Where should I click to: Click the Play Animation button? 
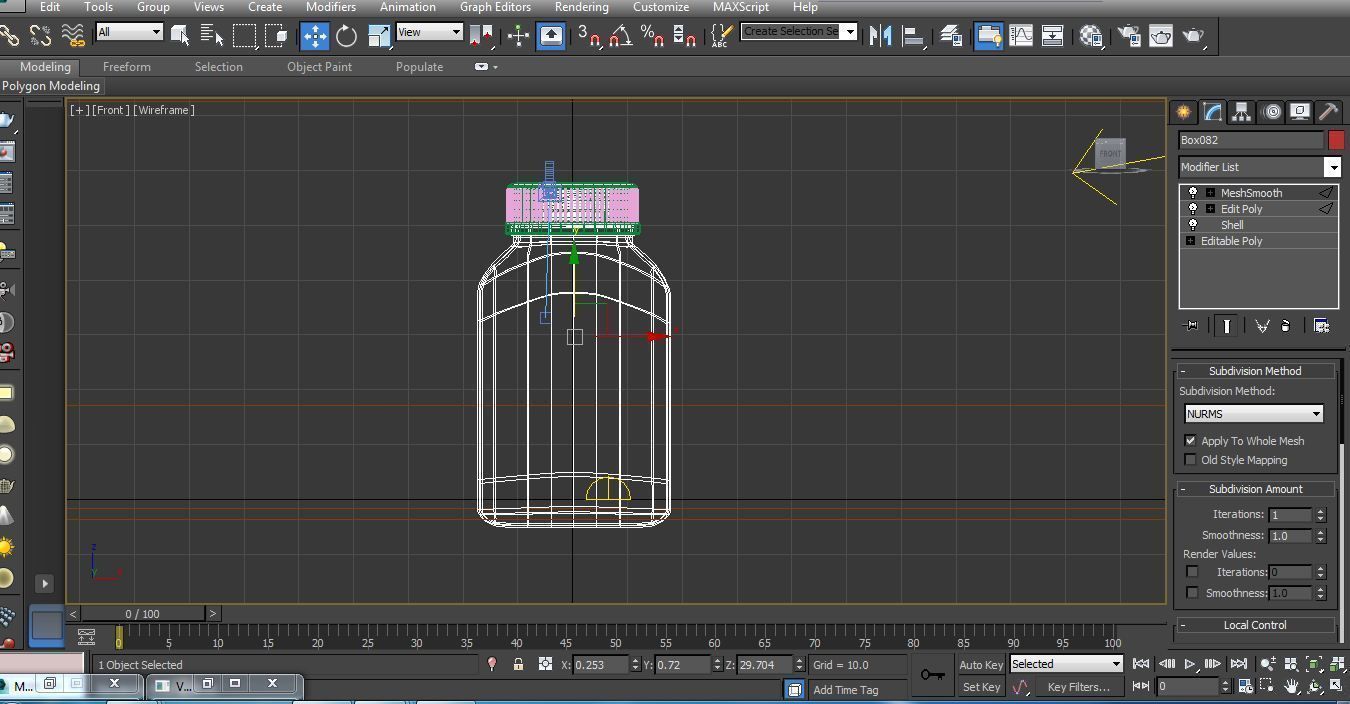1190,664
